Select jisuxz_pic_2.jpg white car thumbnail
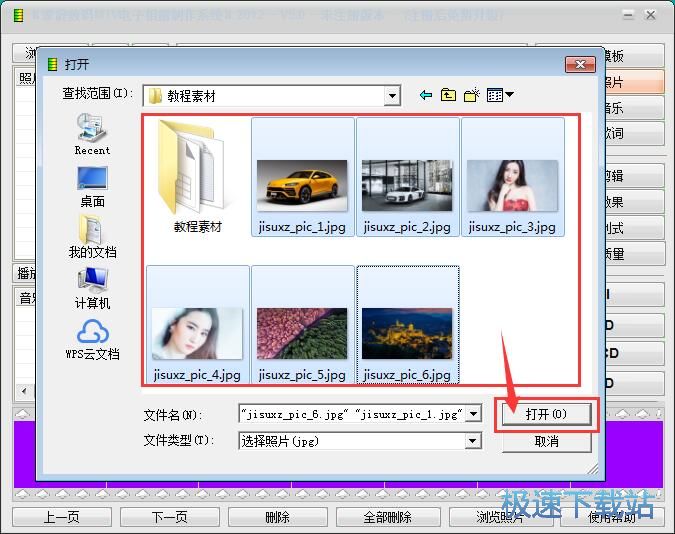Viewport: 675px width, 534px height. (x=407, y=177)
